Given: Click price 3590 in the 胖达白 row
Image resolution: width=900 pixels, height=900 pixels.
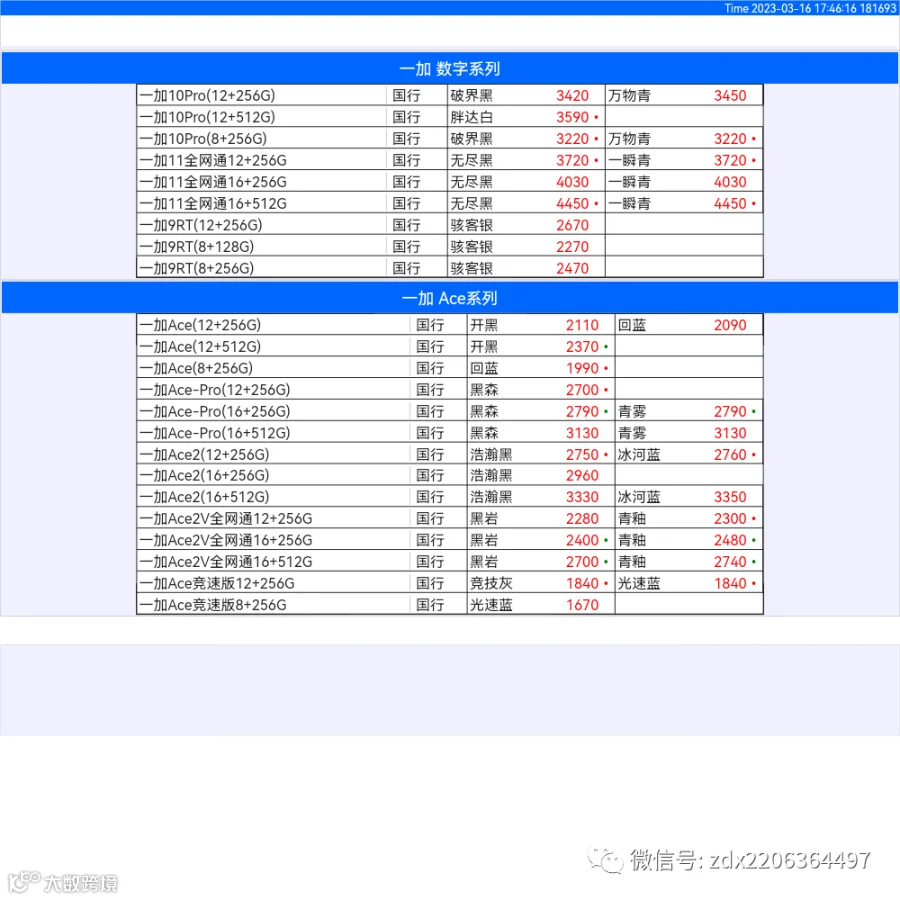Looking at the screenshot, I should (572, 117).
